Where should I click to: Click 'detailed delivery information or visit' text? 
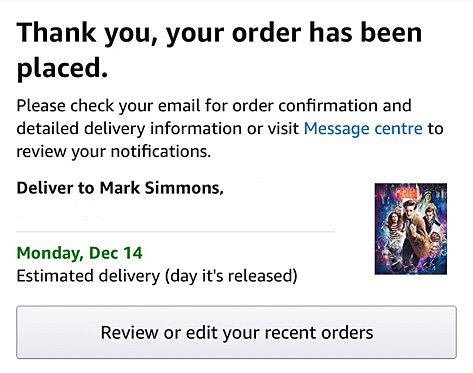pyautogui.click(x=158, y=129)
